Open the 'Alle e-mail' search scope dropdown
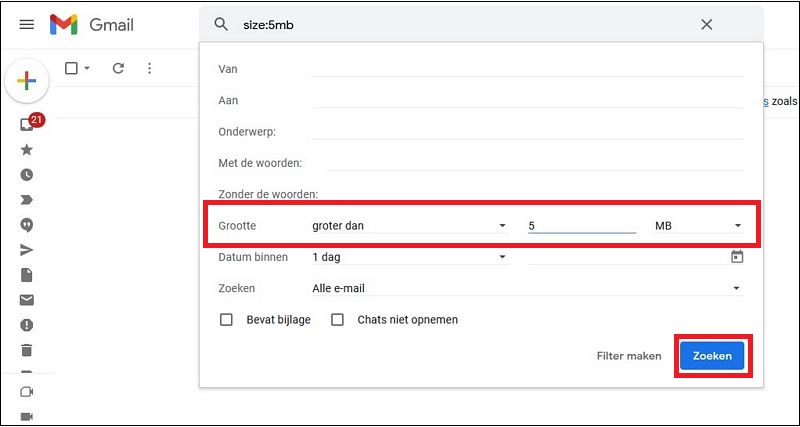Viewport: 800px width, 427px height. coord(528,288)
